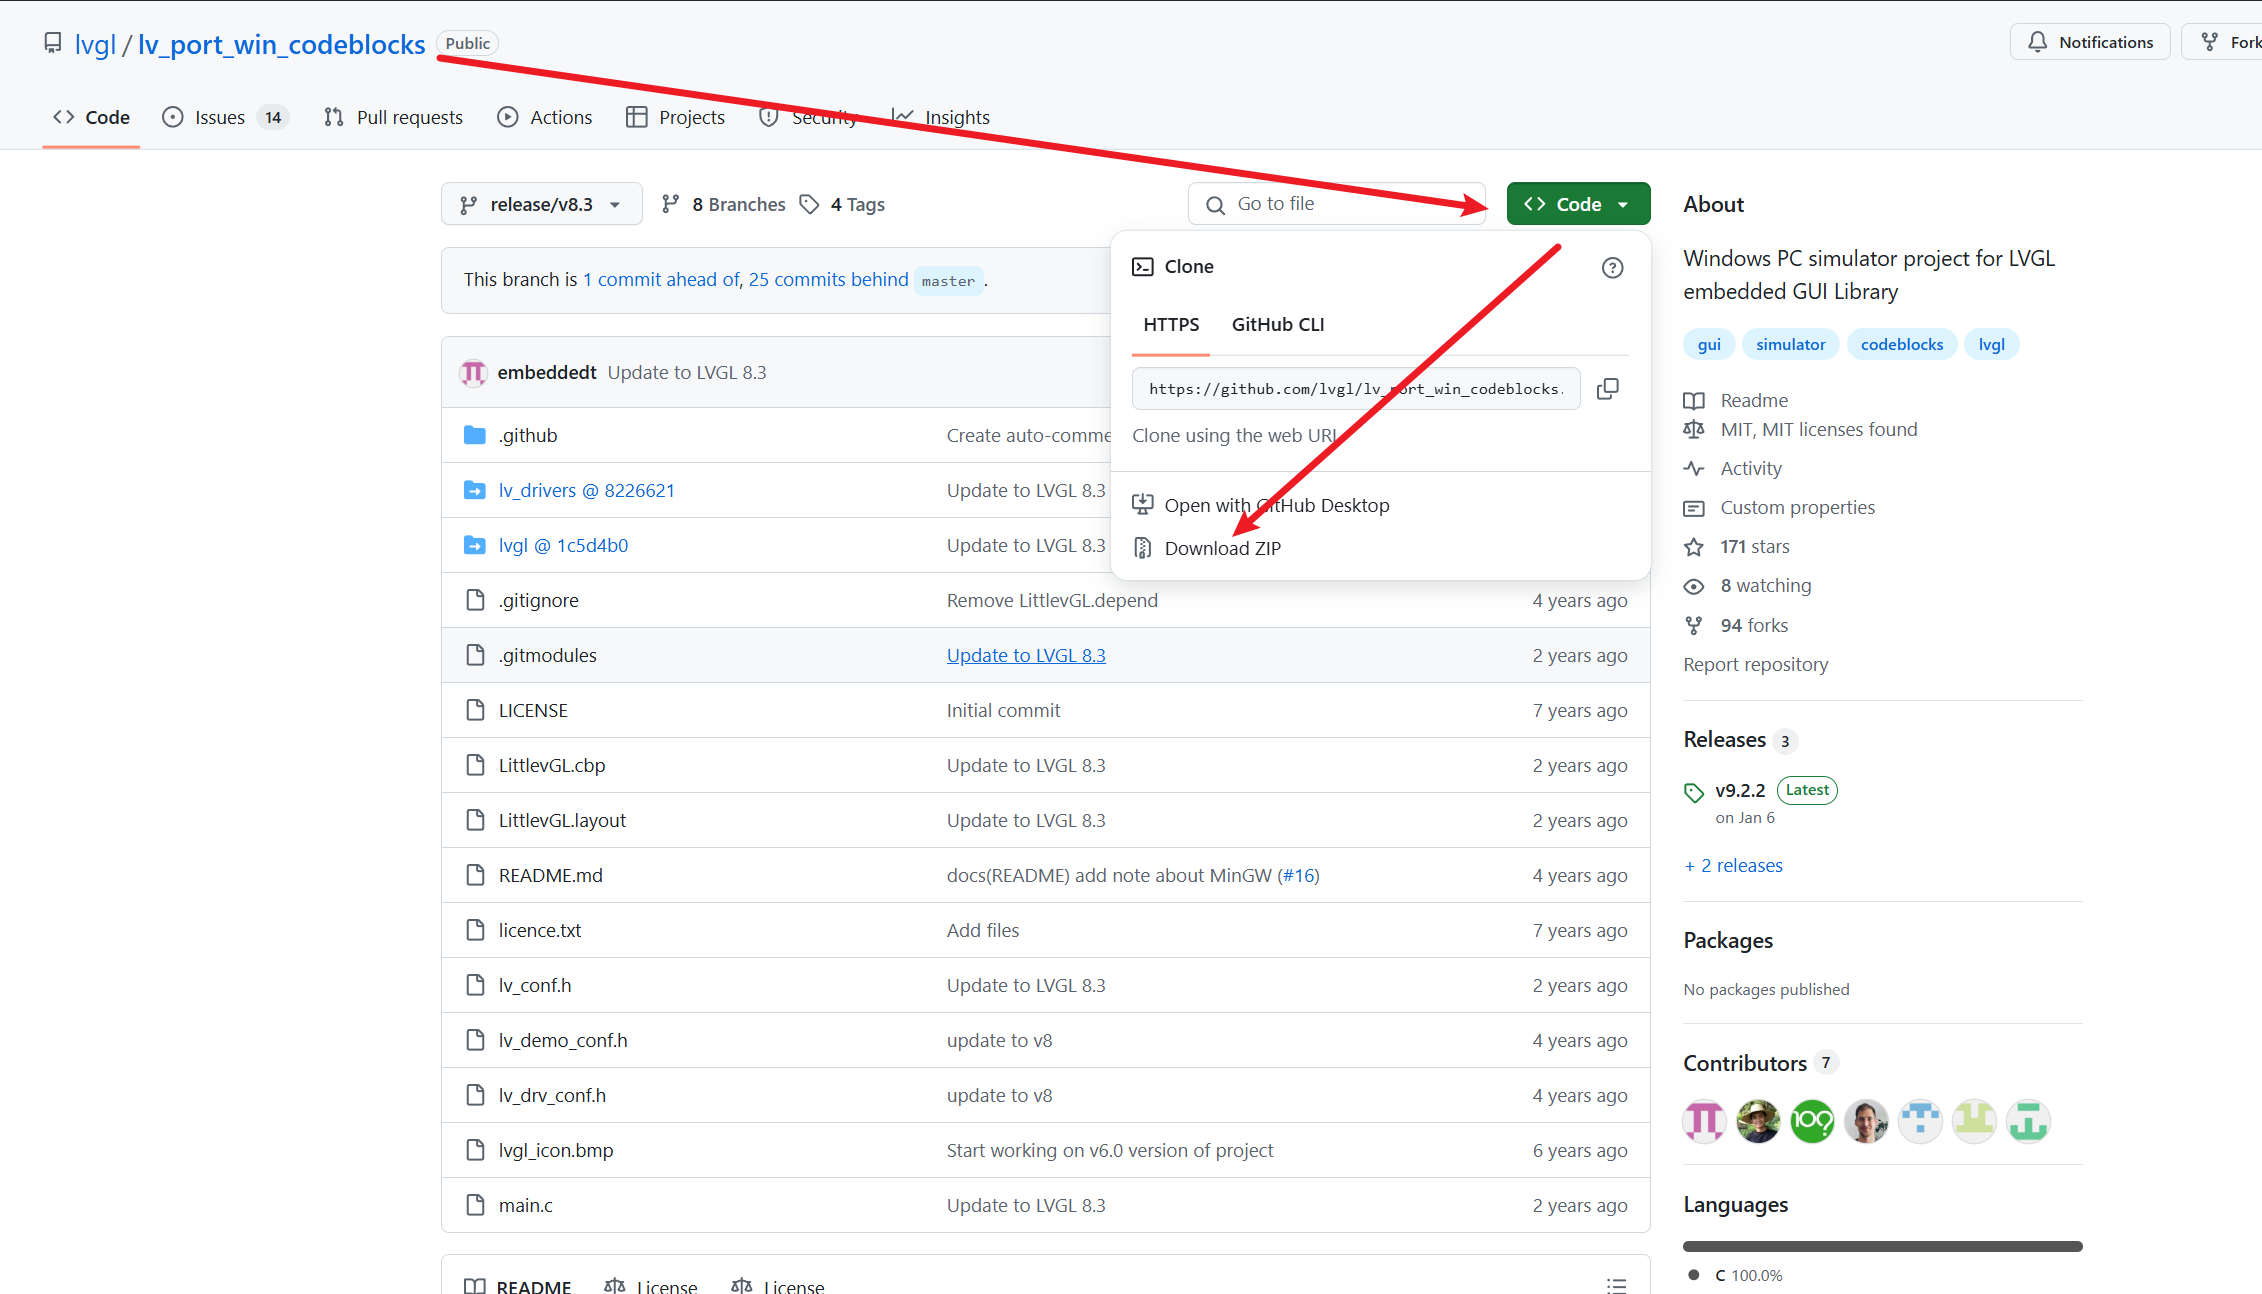Click embeddedt's avatar in the commit header
2262x1294 pixels.
pyautogui.click(x=473, y=372)
